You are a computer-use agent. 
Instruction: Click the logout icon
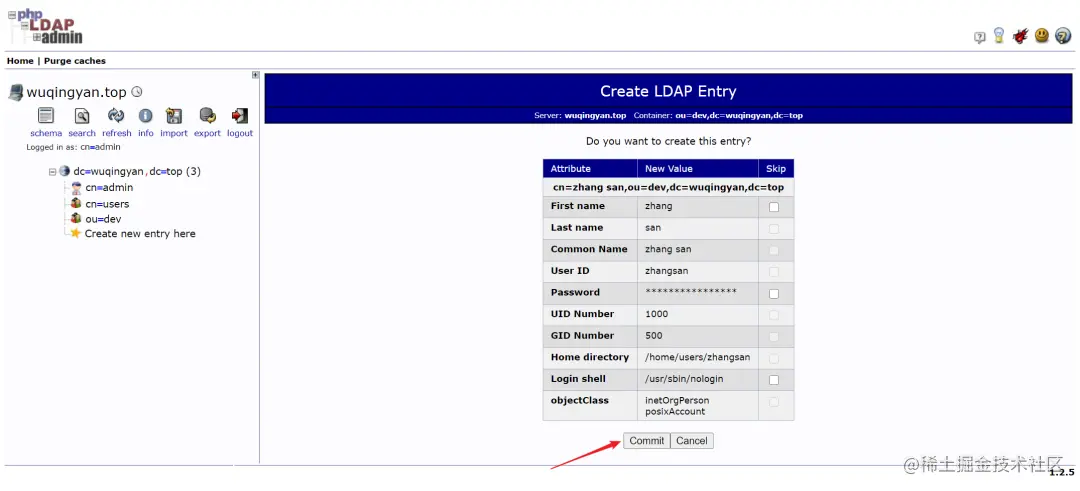pos(240,116)
